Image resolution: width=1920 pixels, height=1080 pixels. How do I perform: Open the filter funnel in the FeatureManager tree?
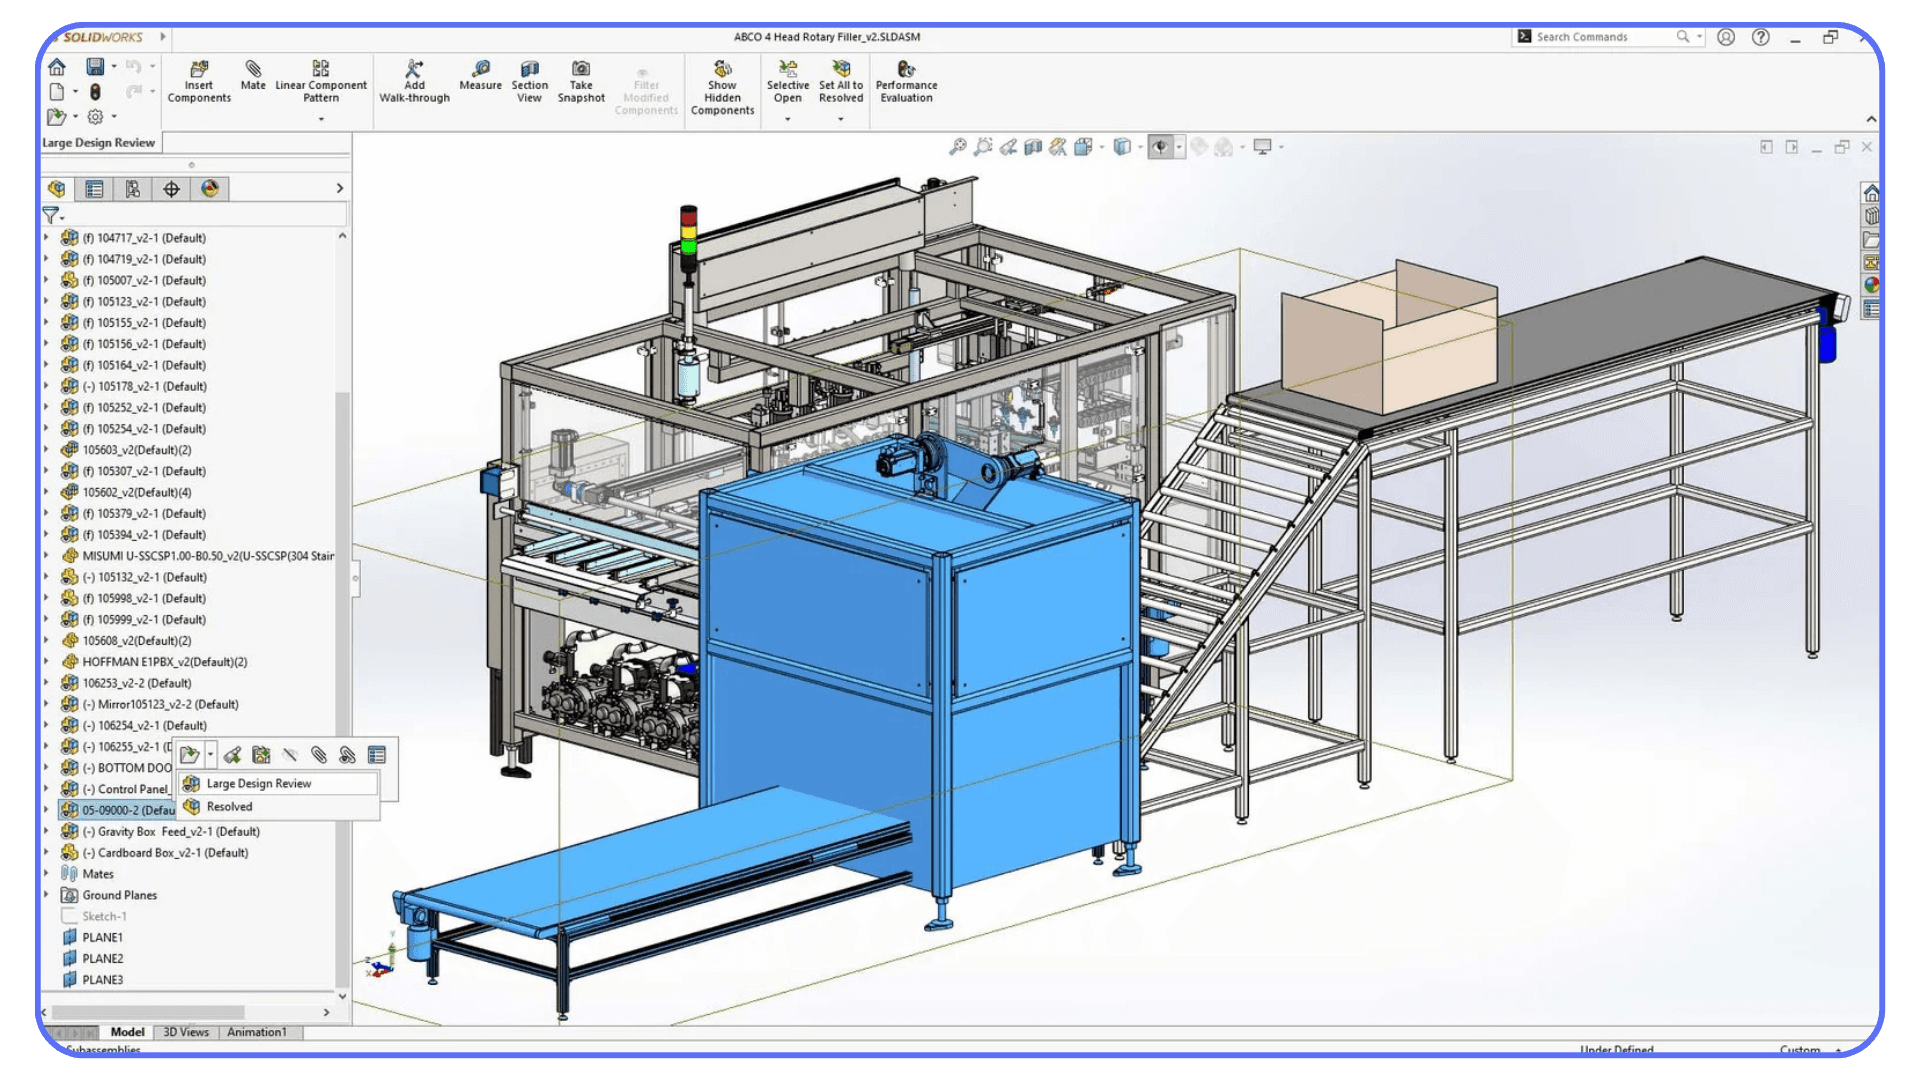coord(49,213)
